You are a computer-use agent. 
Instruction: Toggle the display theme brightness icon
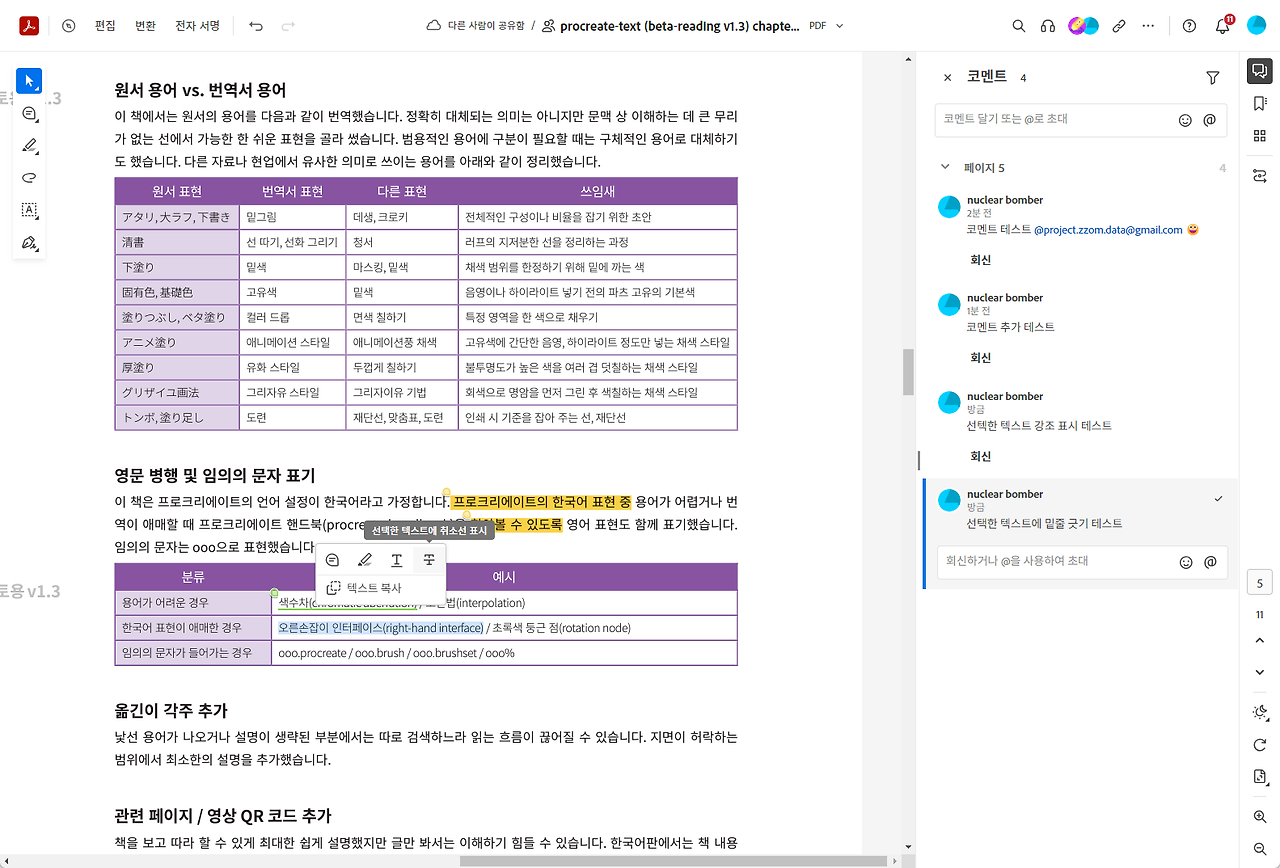[x=1259, y=712]
